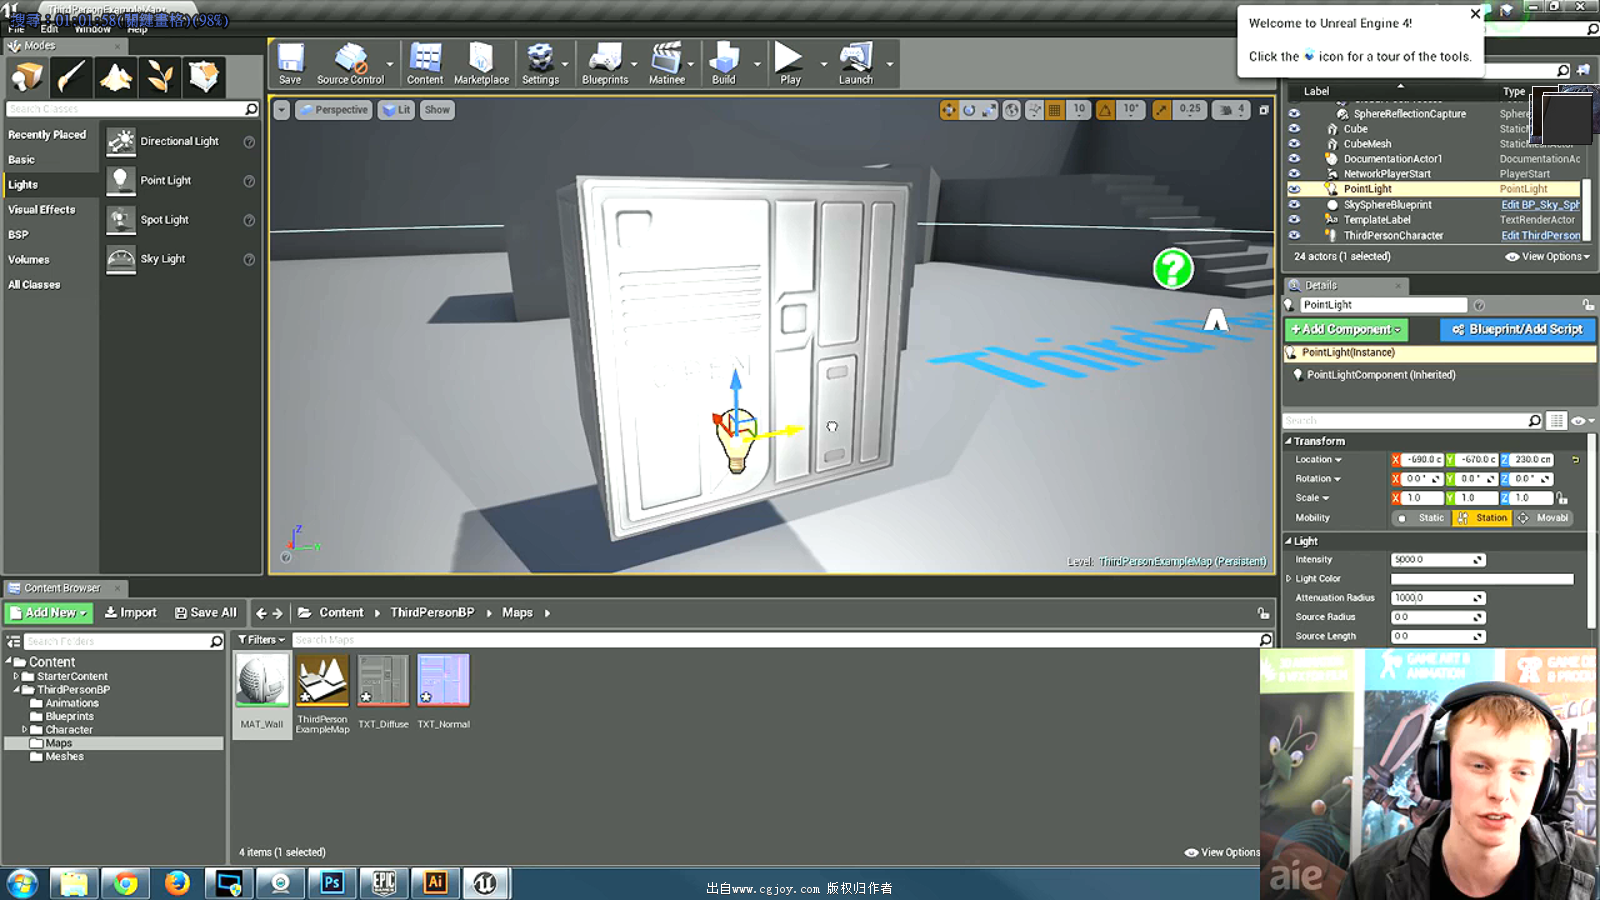The height and width of the screenshot is (900, 1600).
Task: Select Geometry Editing mode icon
Action: pyautogui.click(x=204, y=76)
